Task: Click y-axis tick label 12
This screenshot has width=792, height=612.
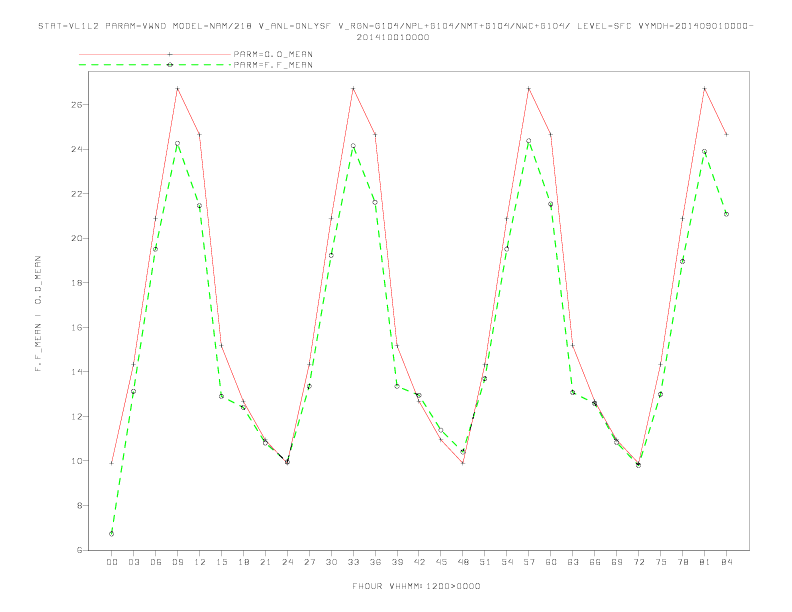Action: pyautogui.click(x=77, y=417)
